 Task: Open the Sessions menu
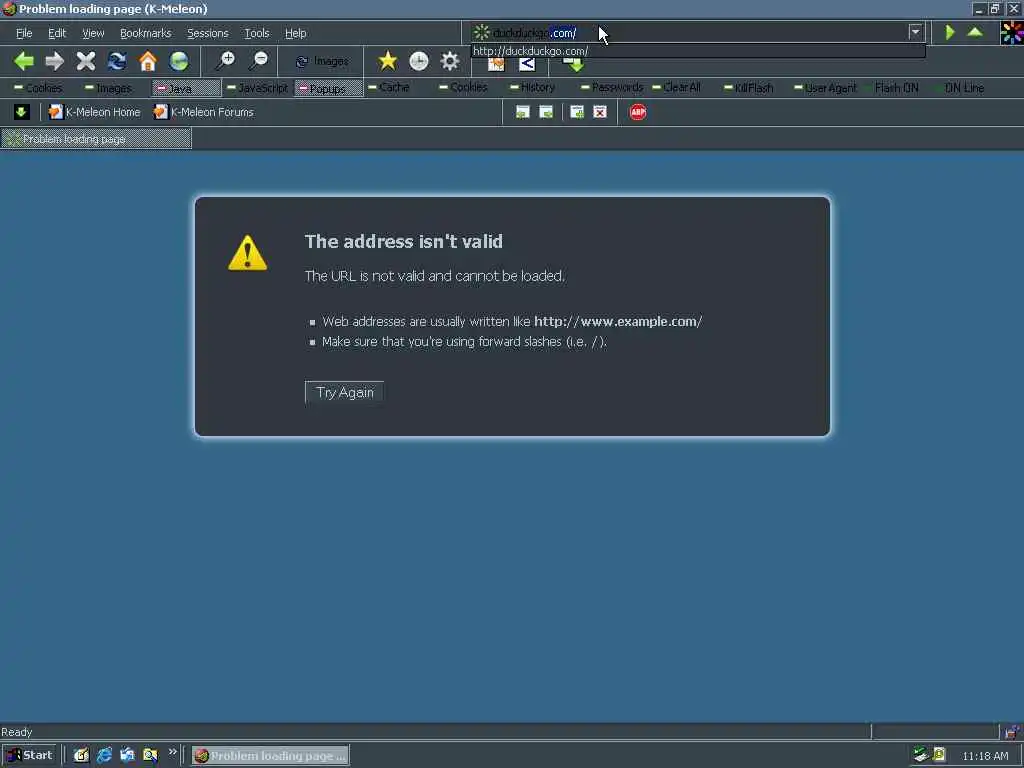coord(208,33)
